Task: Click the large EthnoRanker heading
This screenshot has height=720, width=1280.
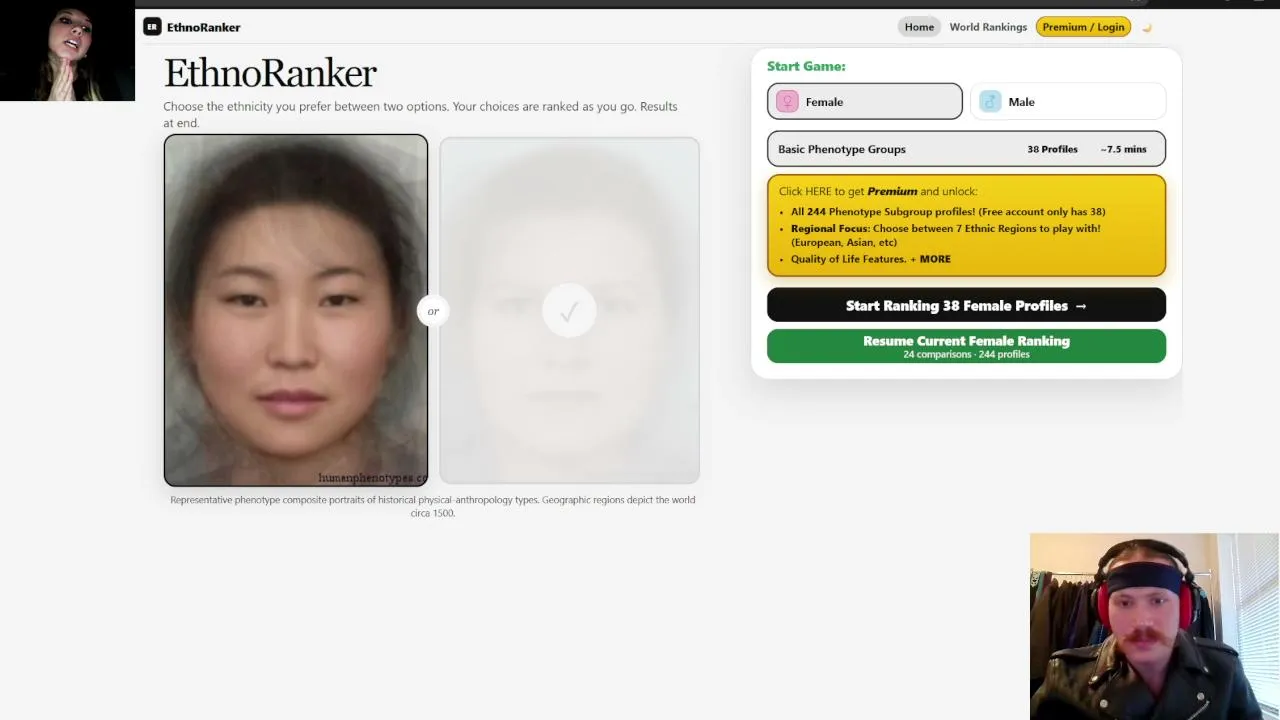Action: (270, 73)
